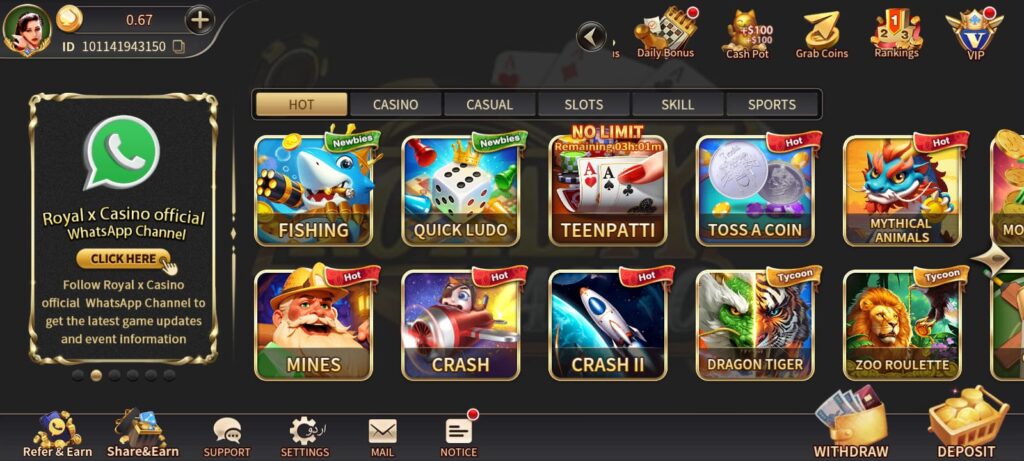The image size is (1024, 461).
Task: Open the Notice icon
Action: pyautogui.click(x=459, y=436)
